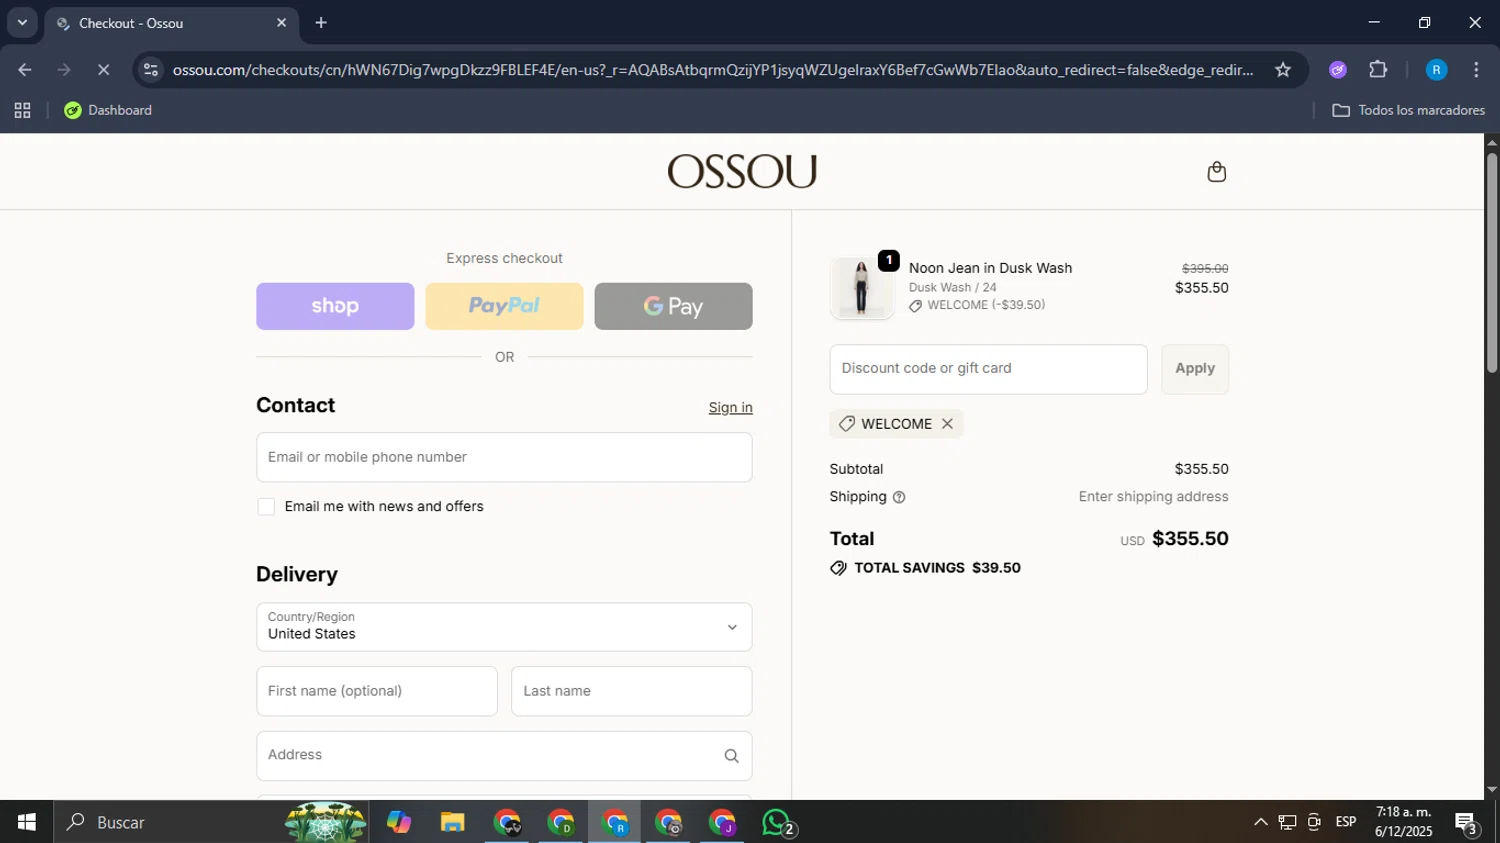1500x843 pixels.
Task: Focus the Email or mobile phone number field
Action: pos(504,458)
